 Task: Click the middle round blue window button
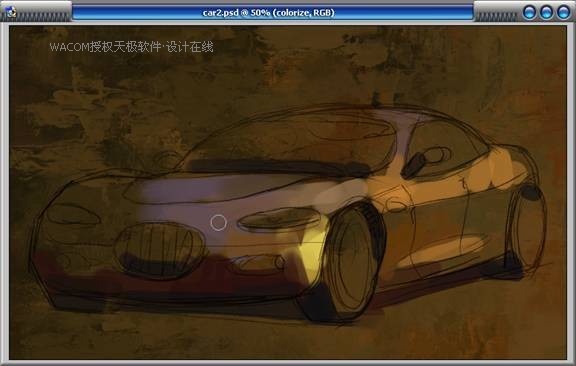(x=546, y=12)
